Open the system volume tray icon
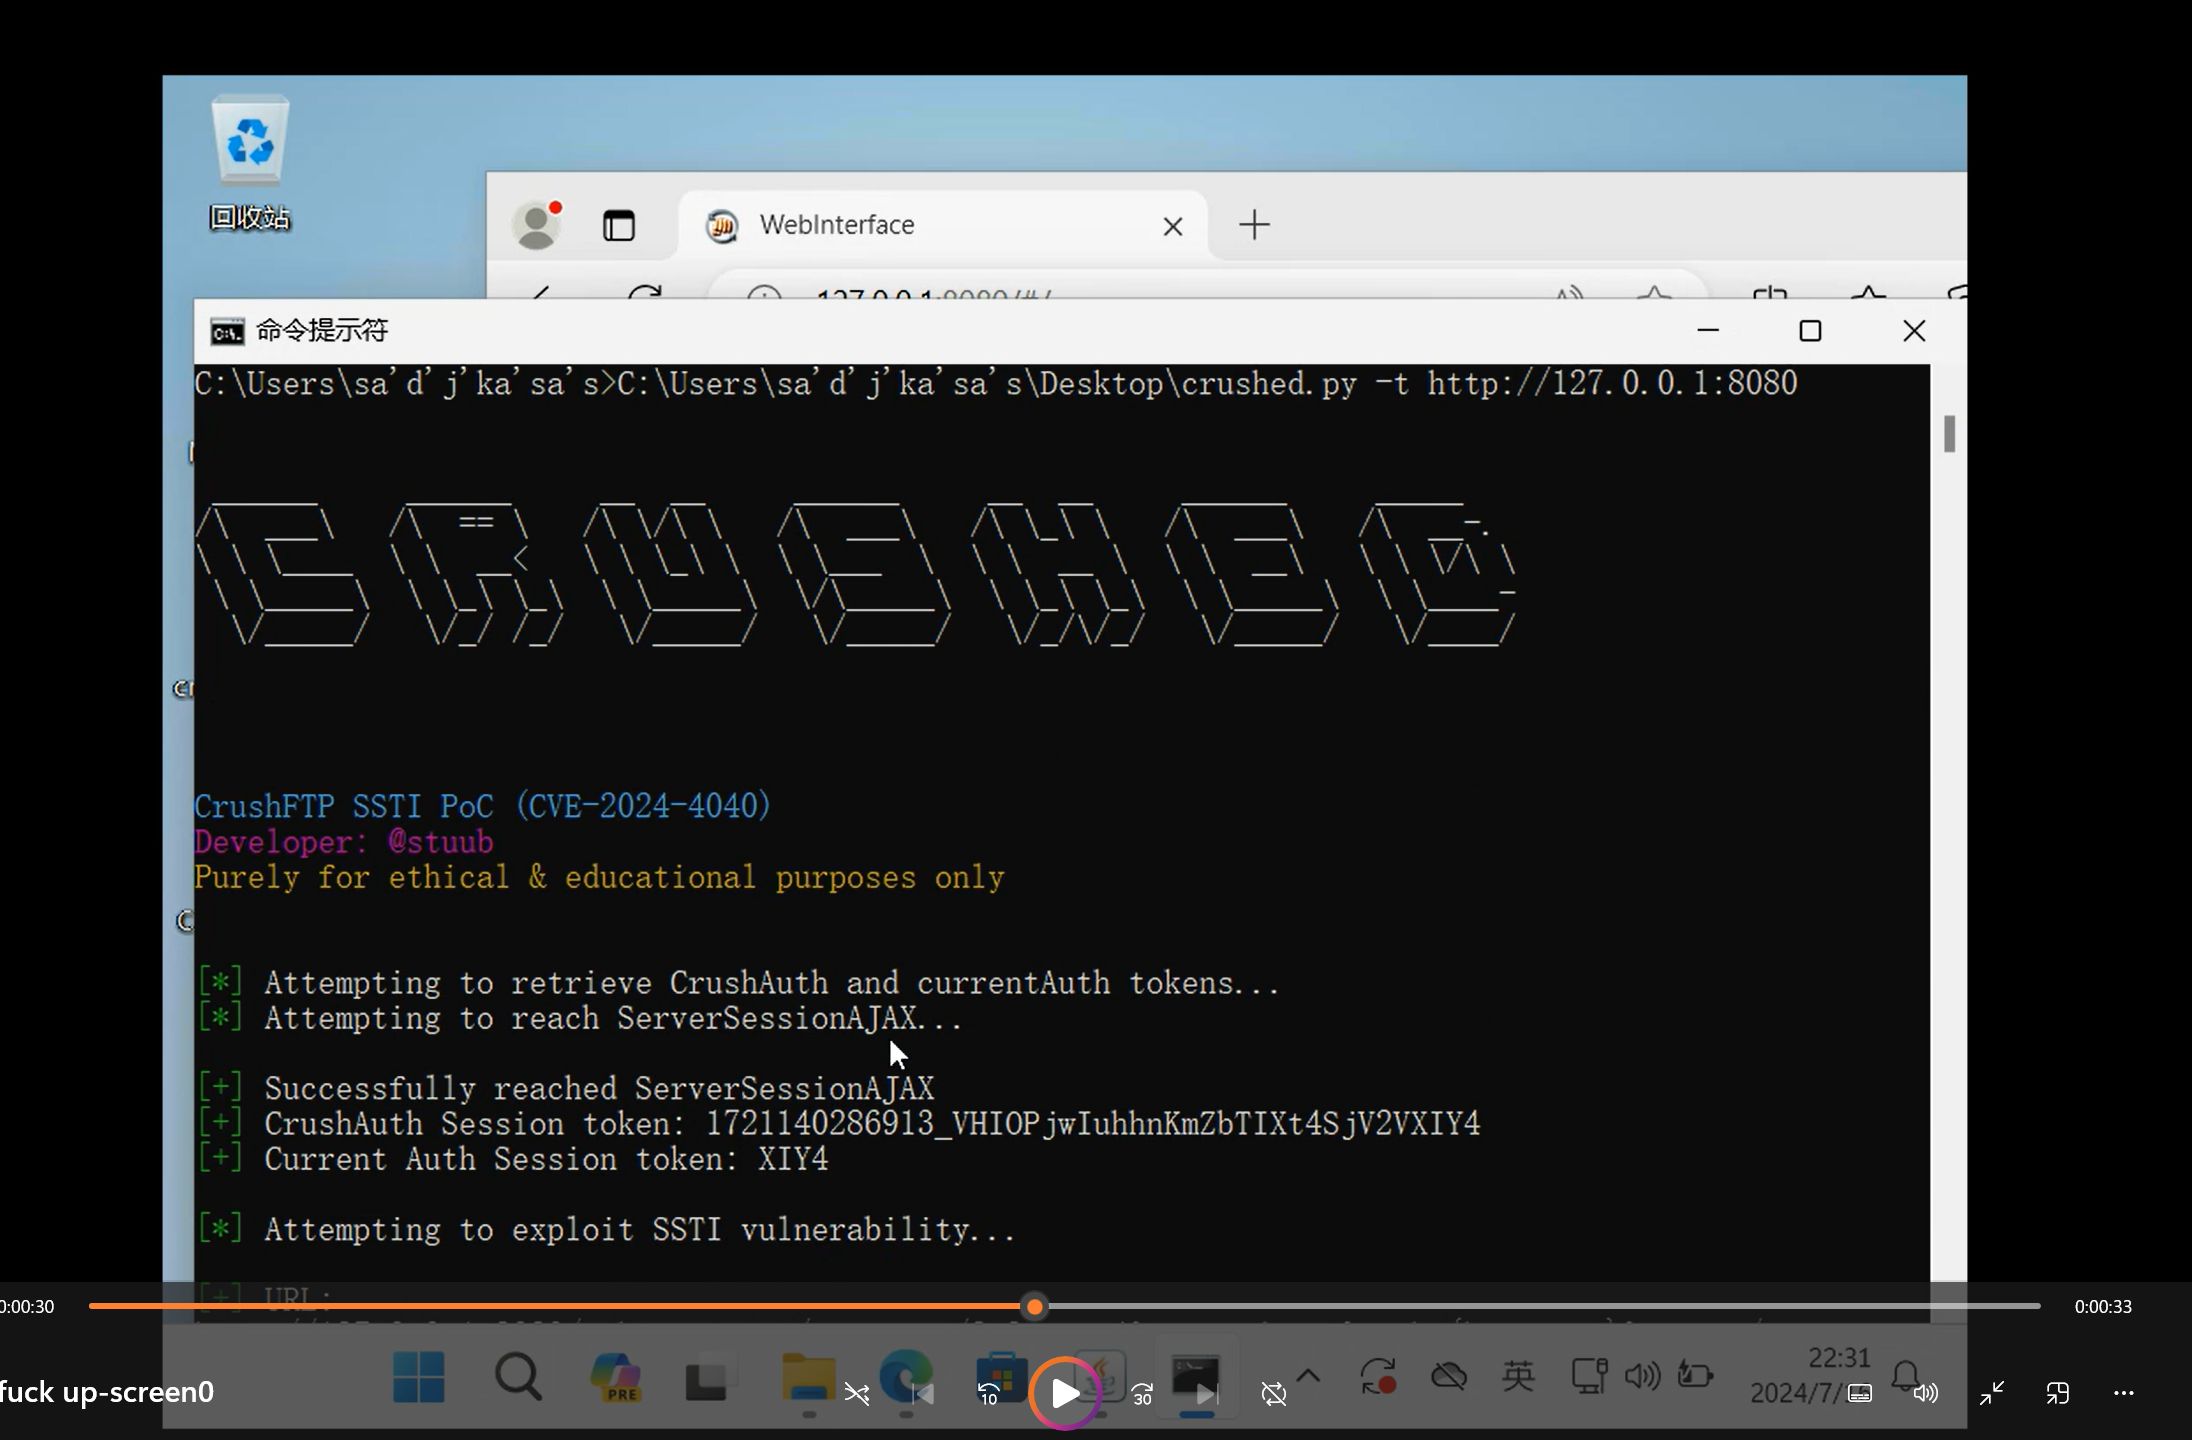 [1642, 1377]
